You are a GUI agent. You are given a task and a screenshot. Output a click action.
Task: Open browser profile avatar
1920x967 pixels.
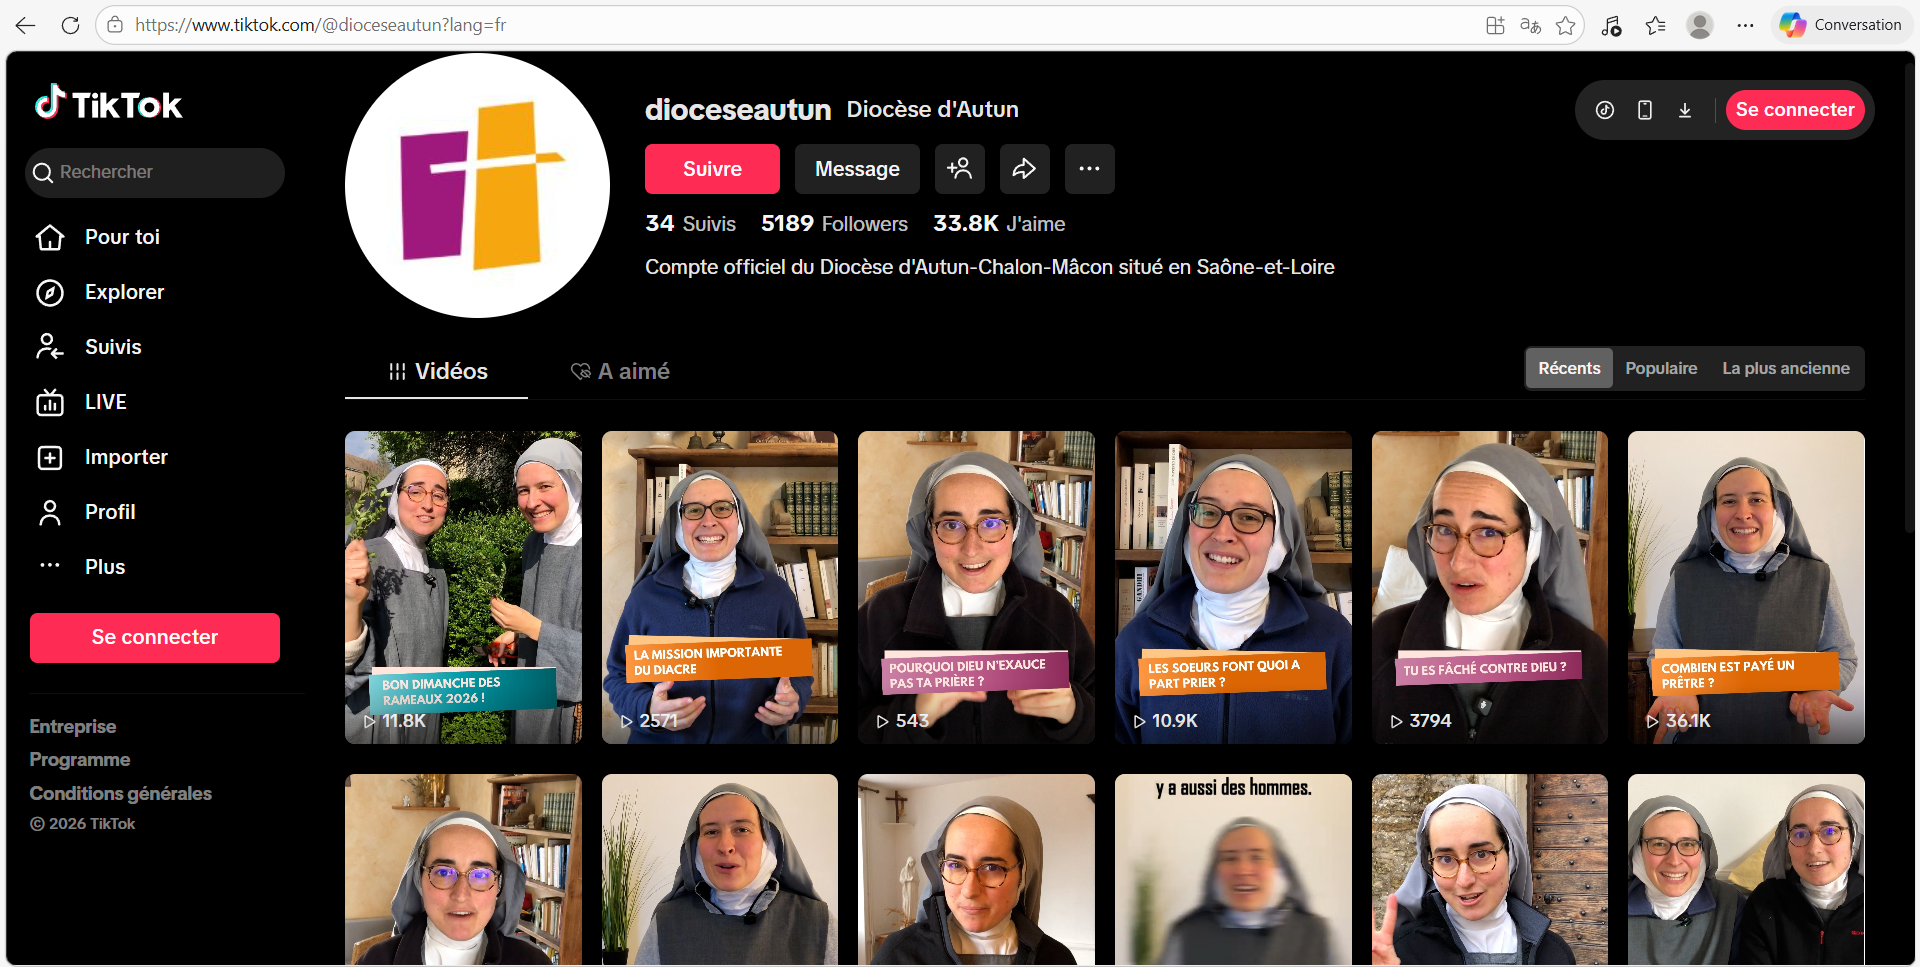(x=1700, y=25)
